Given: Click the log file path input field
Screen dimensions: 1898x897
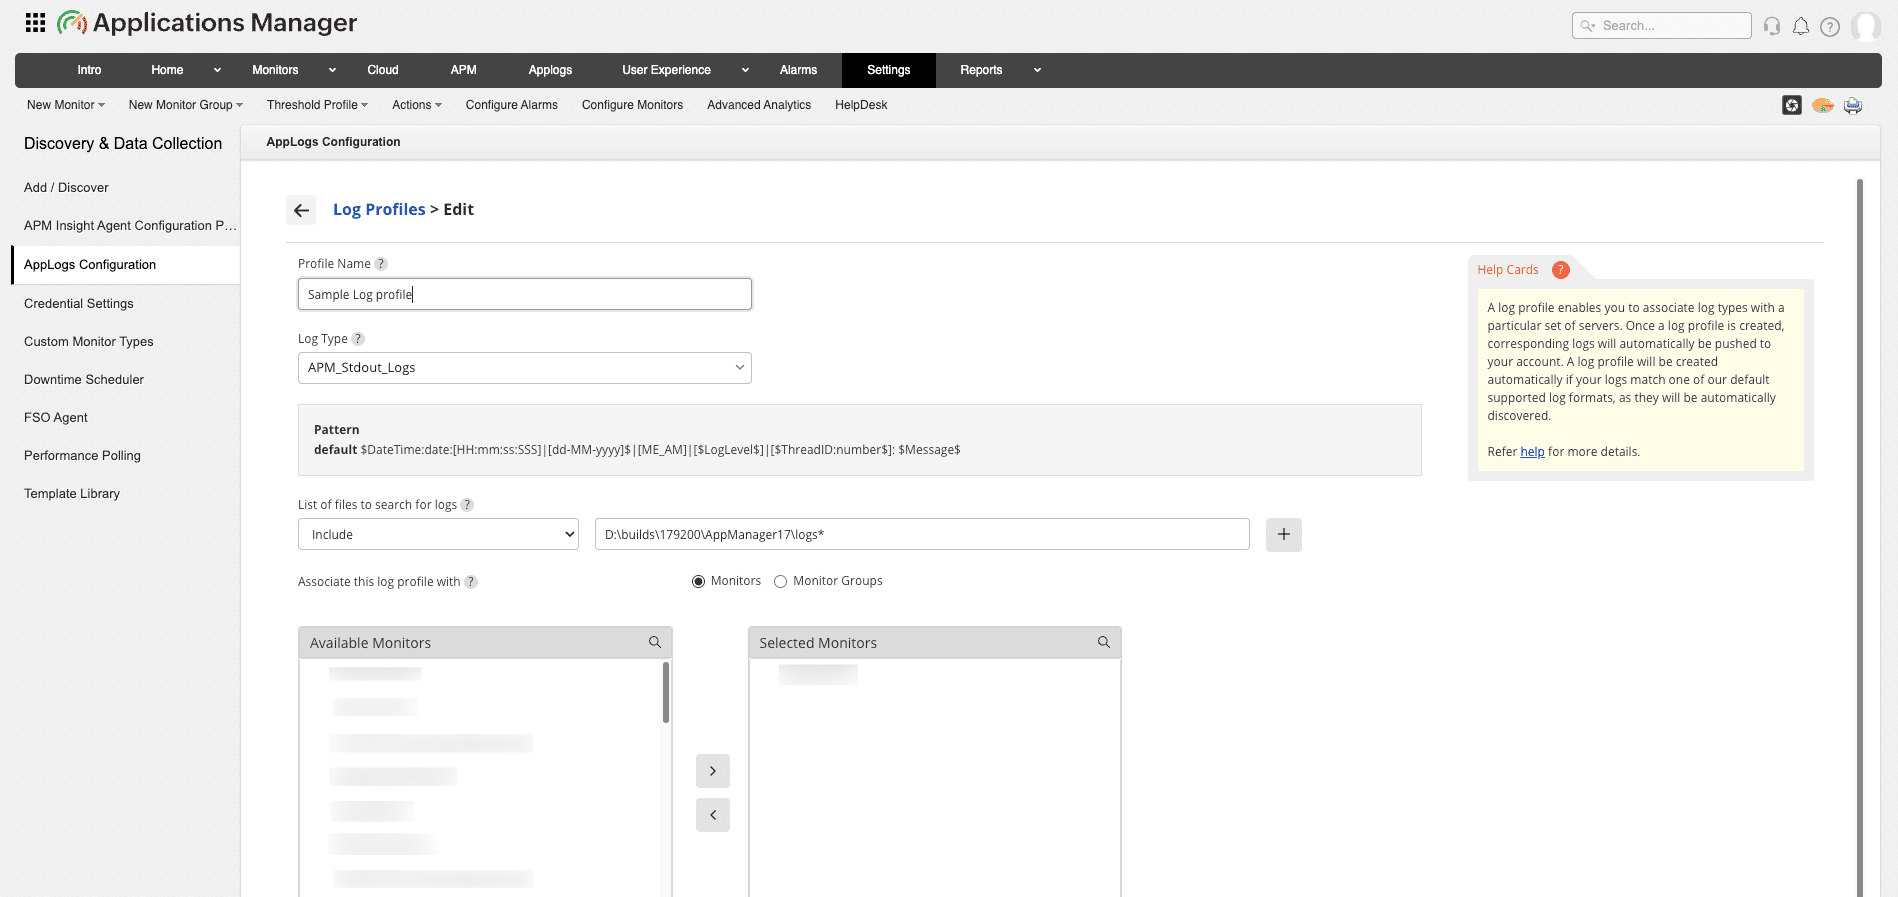Looking at the screenshot, I should click(x=922, y=535).
